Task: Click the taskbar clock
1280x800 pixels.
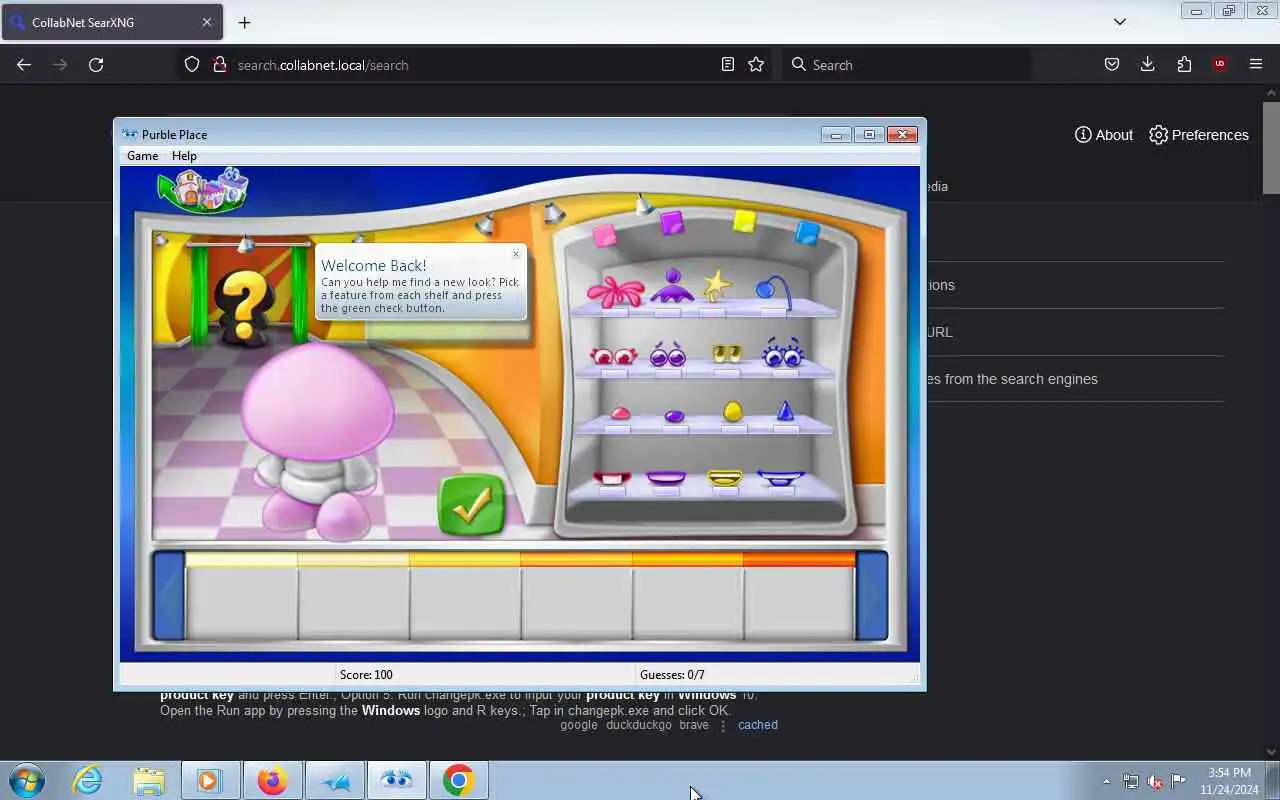Action: click(x=1229, y=781)
